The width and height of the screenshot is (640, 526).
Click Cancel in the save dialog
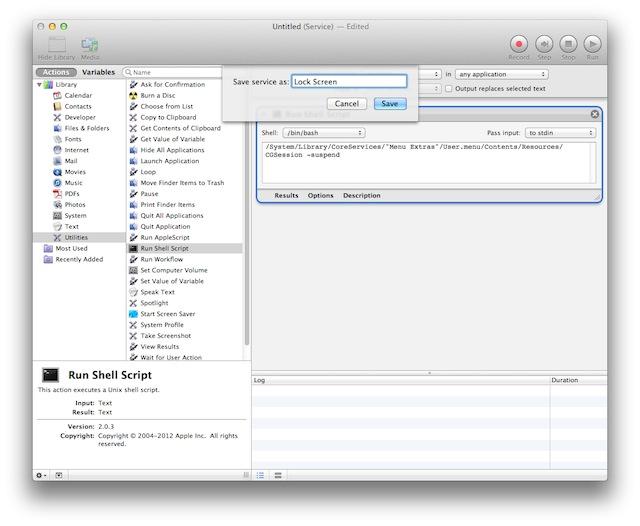coord(346,104)
